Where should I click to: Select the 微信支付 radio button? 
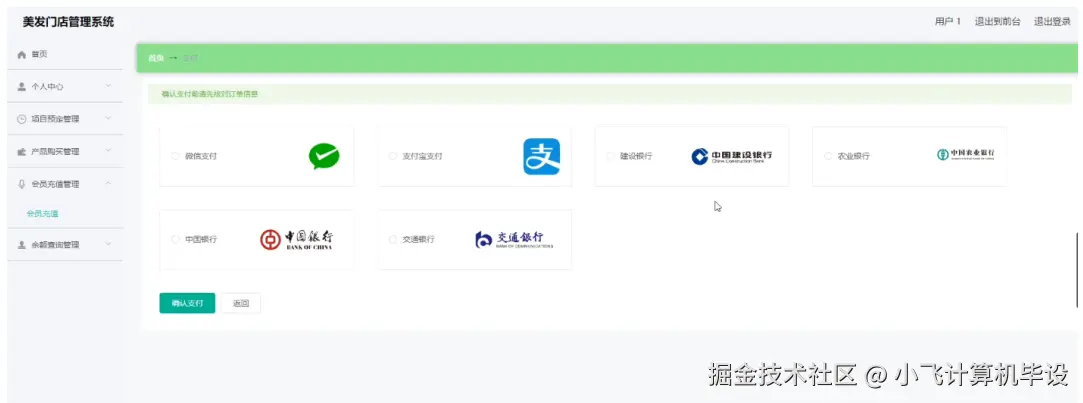coord(175,156)
